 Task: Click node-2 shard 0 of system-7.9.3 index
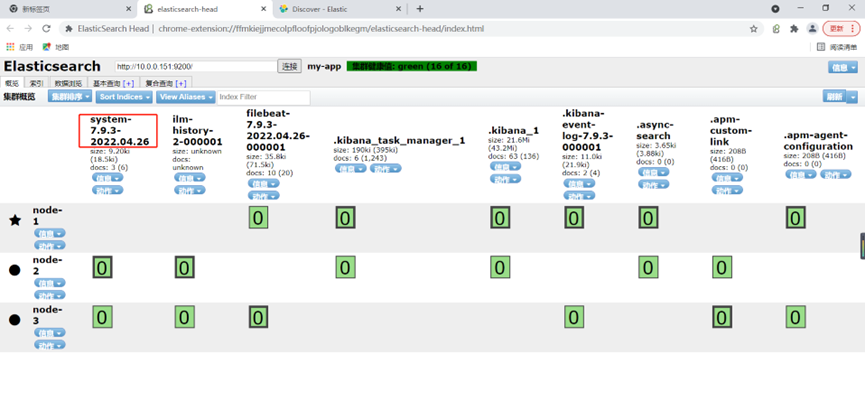point(102,268)
